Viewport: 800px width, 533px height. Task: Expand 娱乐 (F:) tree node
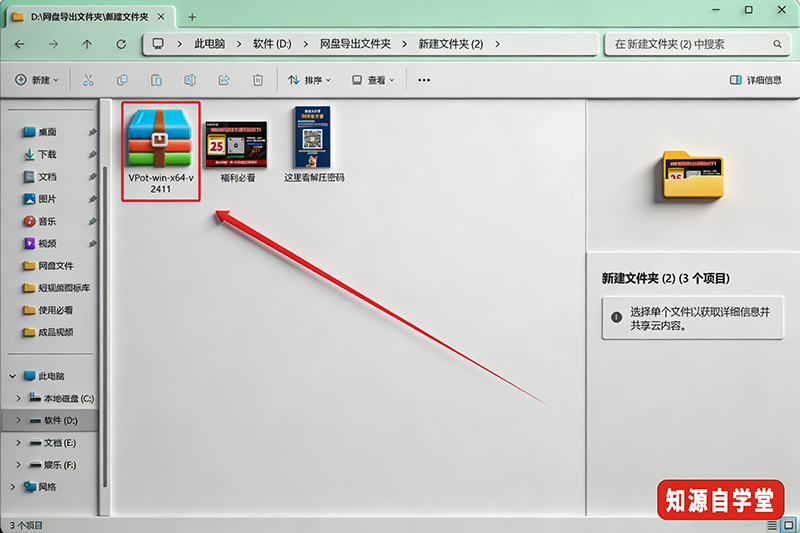(18, 465)
